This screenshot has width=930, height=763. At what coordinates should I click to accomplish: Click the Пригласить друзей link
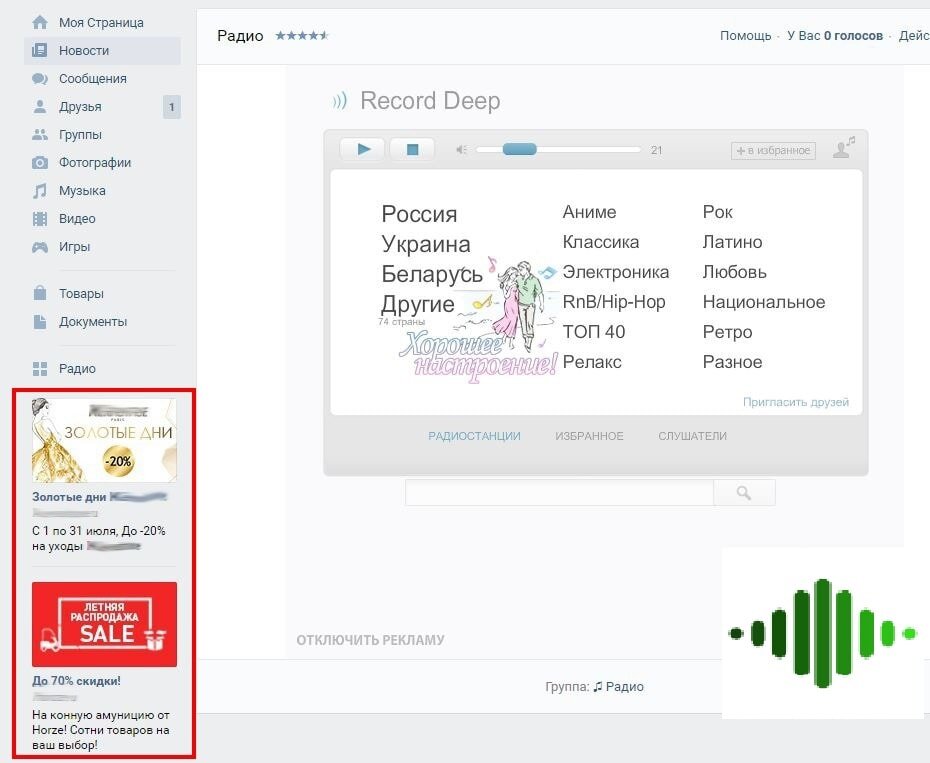pos(796,402)
